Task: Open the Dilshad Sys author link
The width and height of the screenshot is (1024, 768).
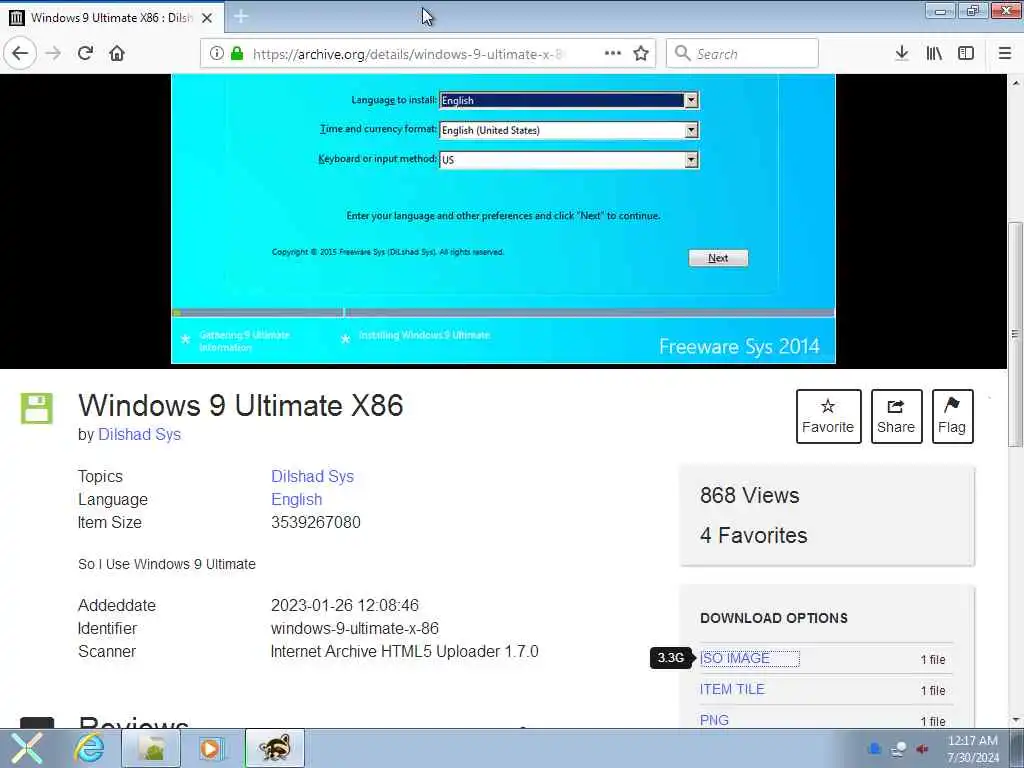Action: (139, 434)
